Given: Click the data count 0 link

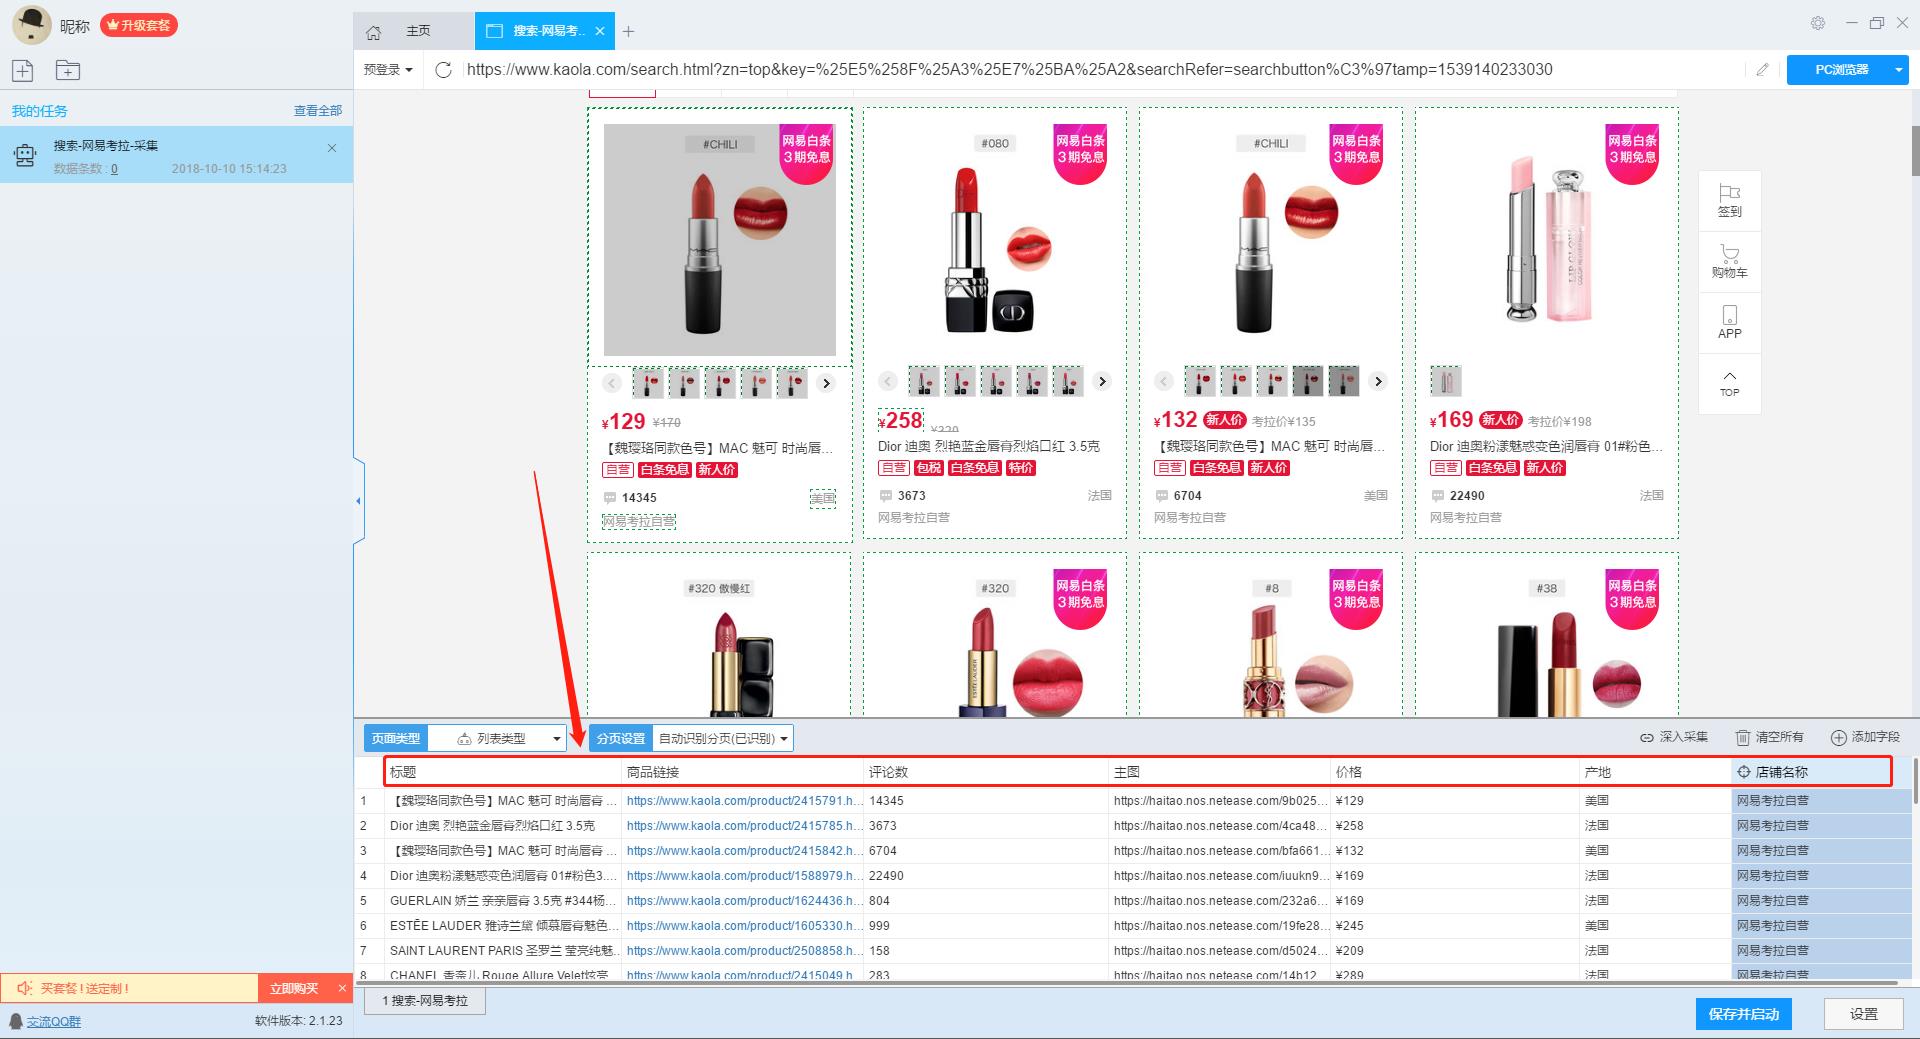Looking at the screenshot, I should point(114,169).
